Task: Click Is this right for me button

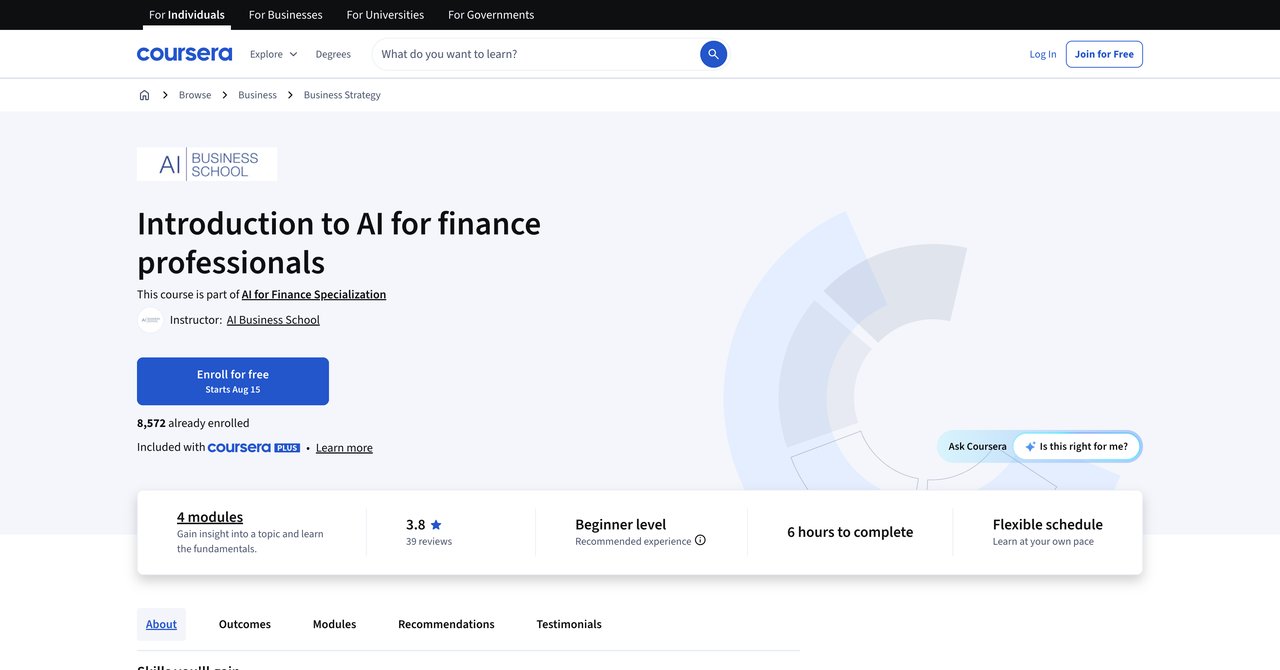Action: (x=1077, y=447)
